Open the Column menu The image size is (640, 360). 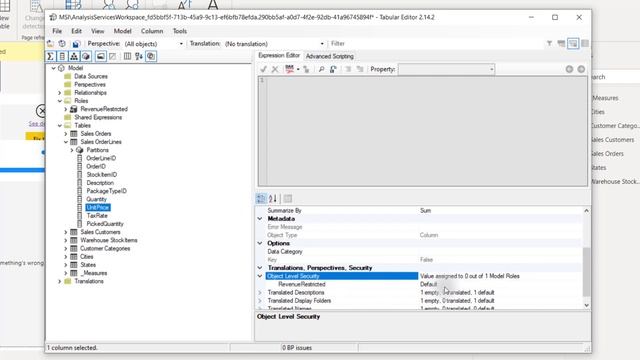click(152, 31)
